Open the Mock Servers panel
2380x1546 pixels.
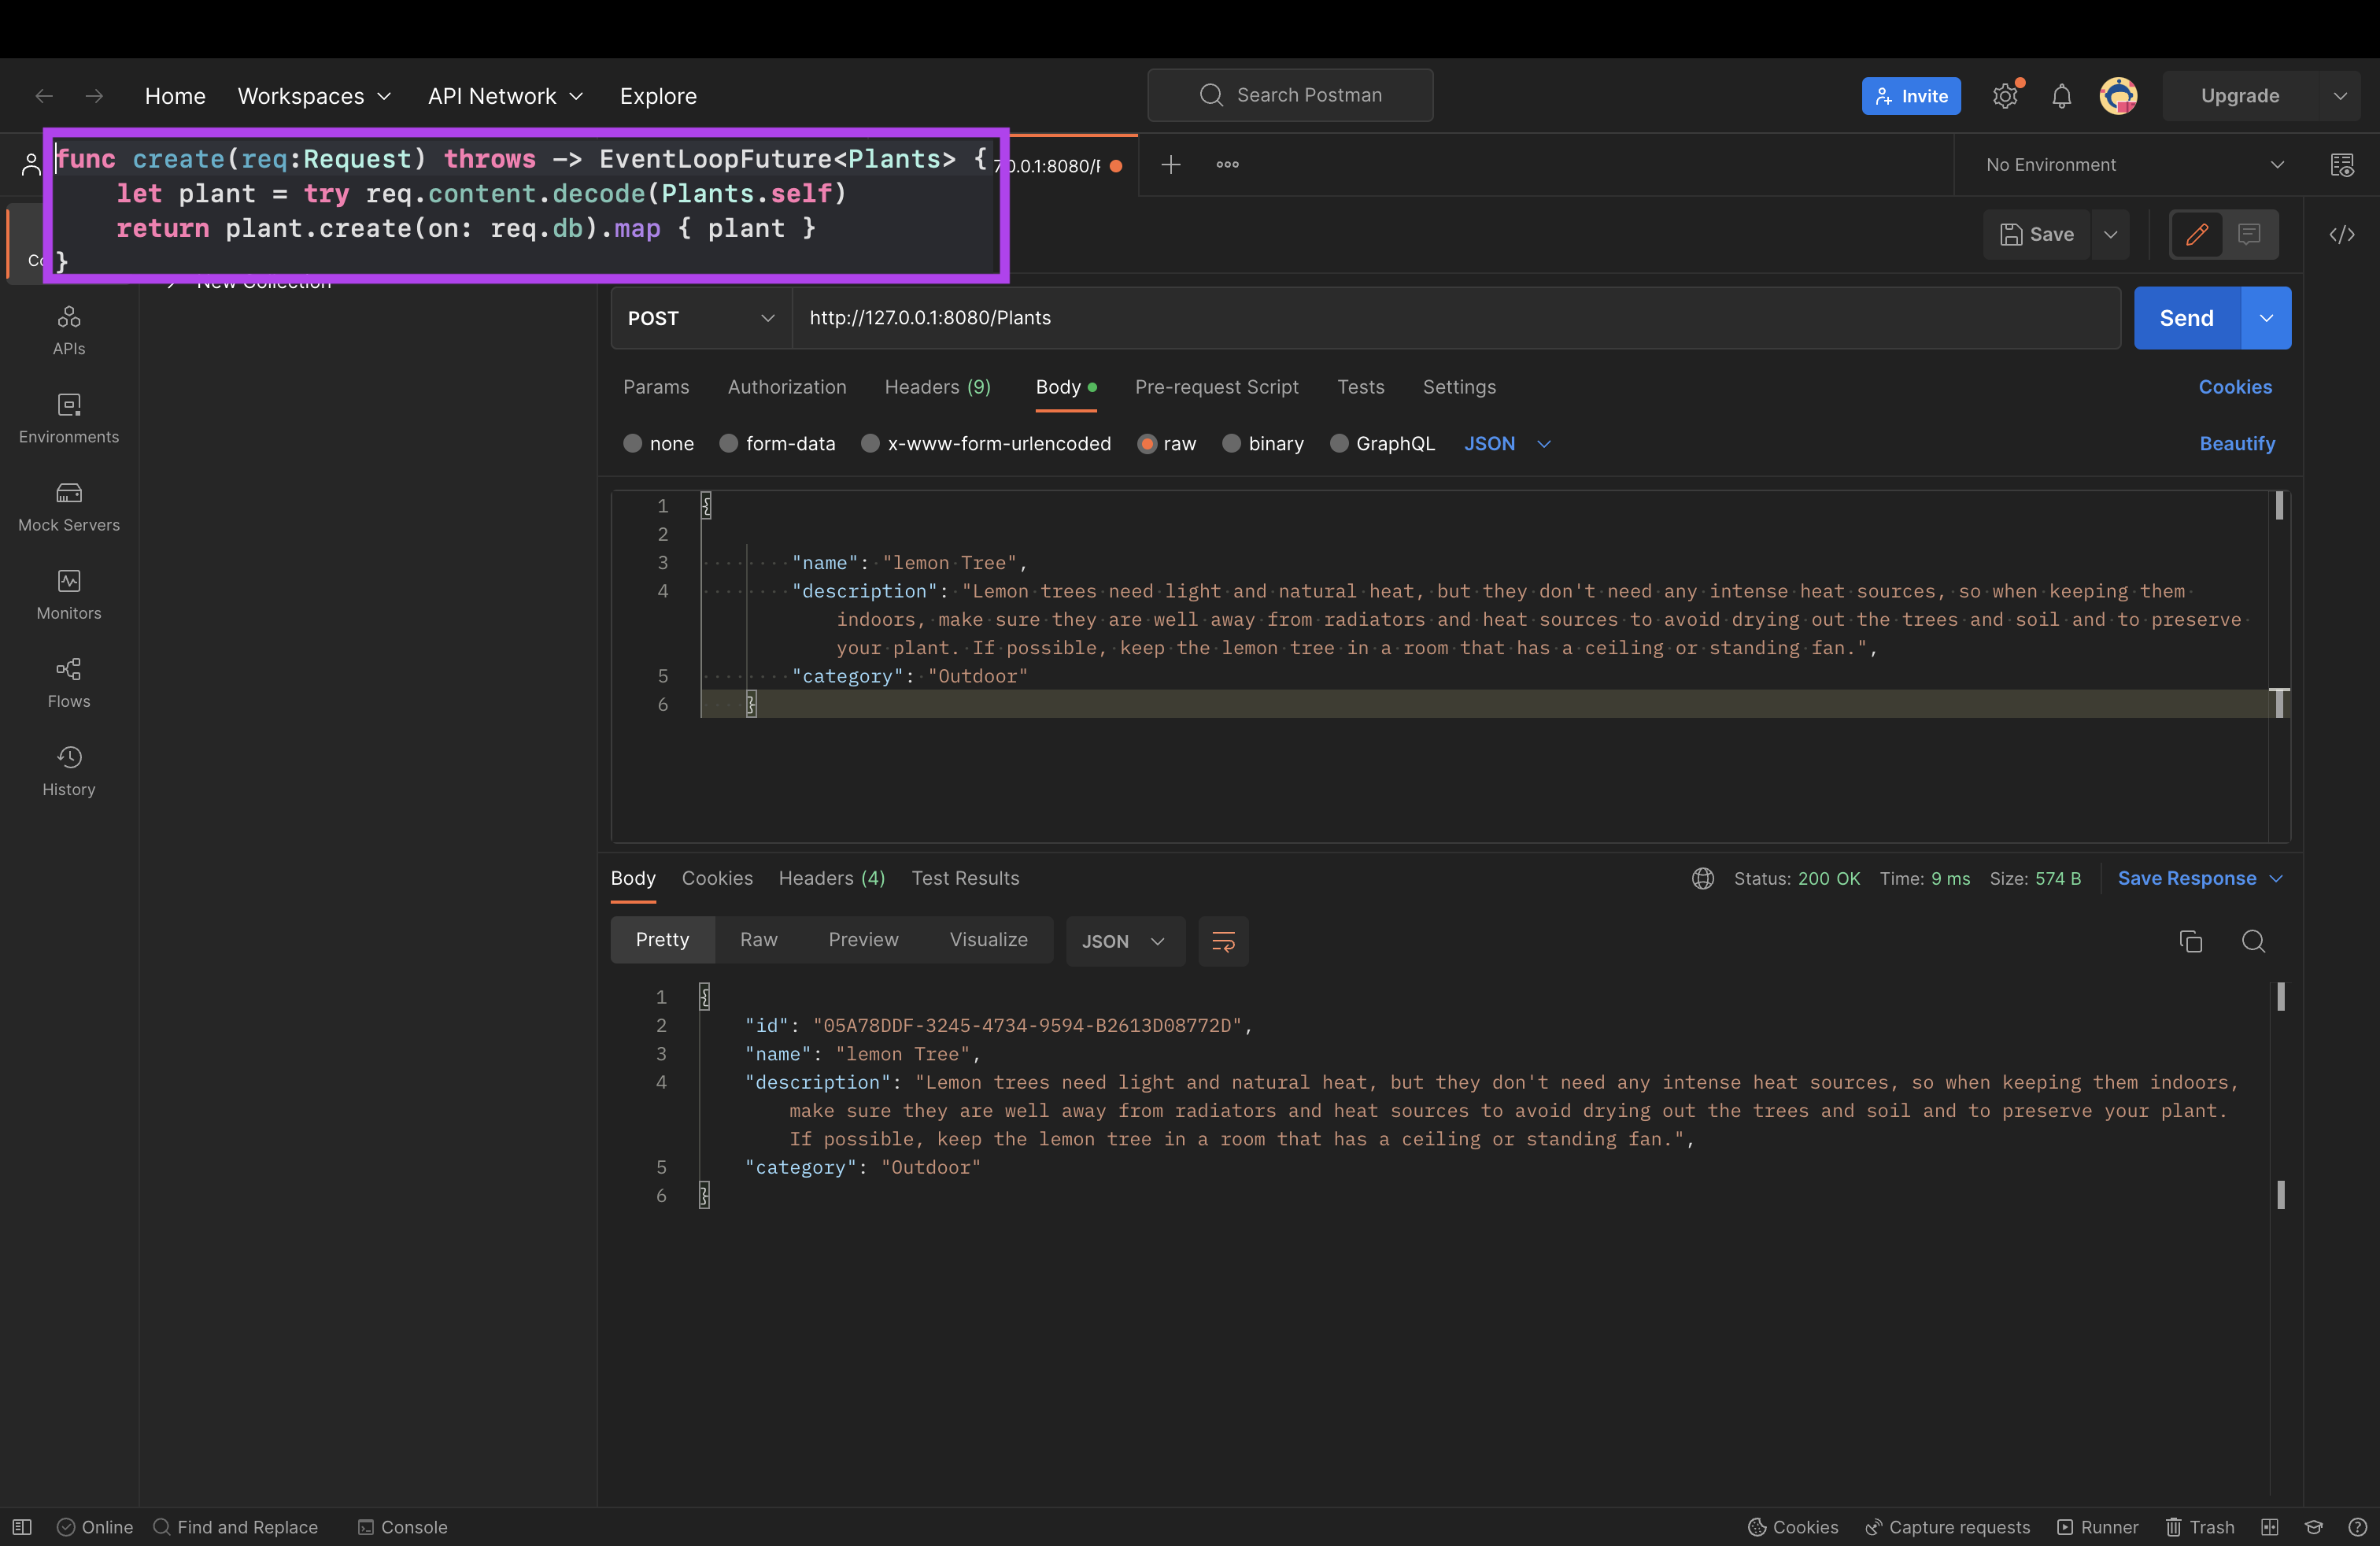[x=68, y=507]
